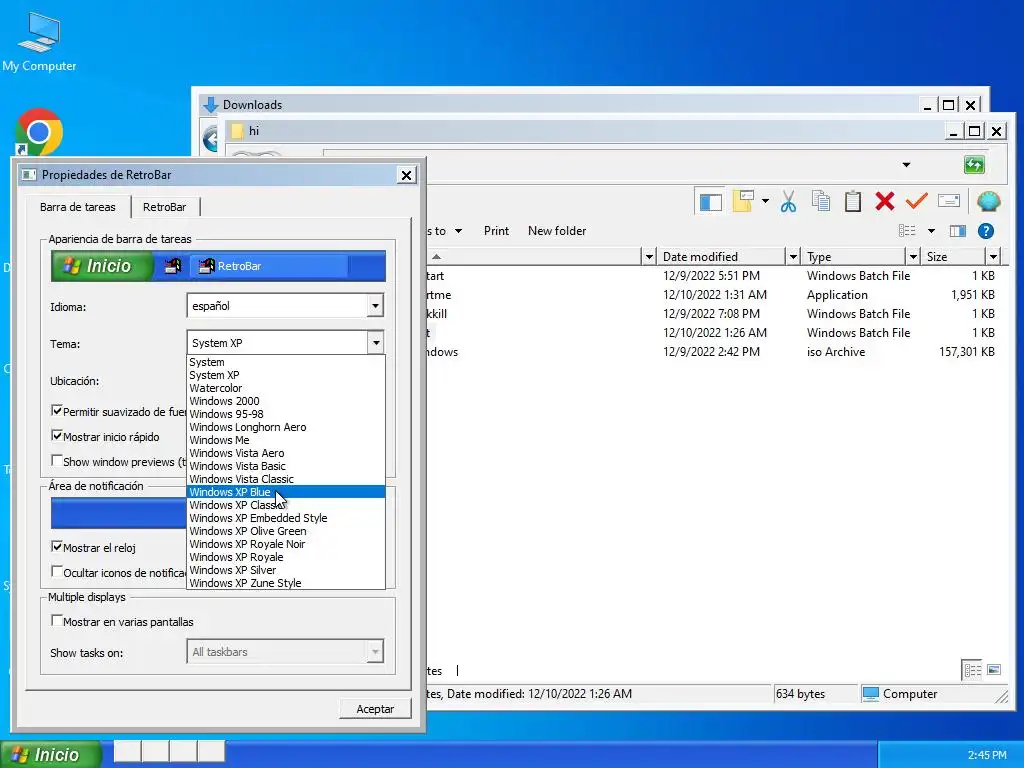The width and height of the screenshot is (1024, 768).
Task: Open Google Chrome desktop shortcut
Action: (39, 132)
